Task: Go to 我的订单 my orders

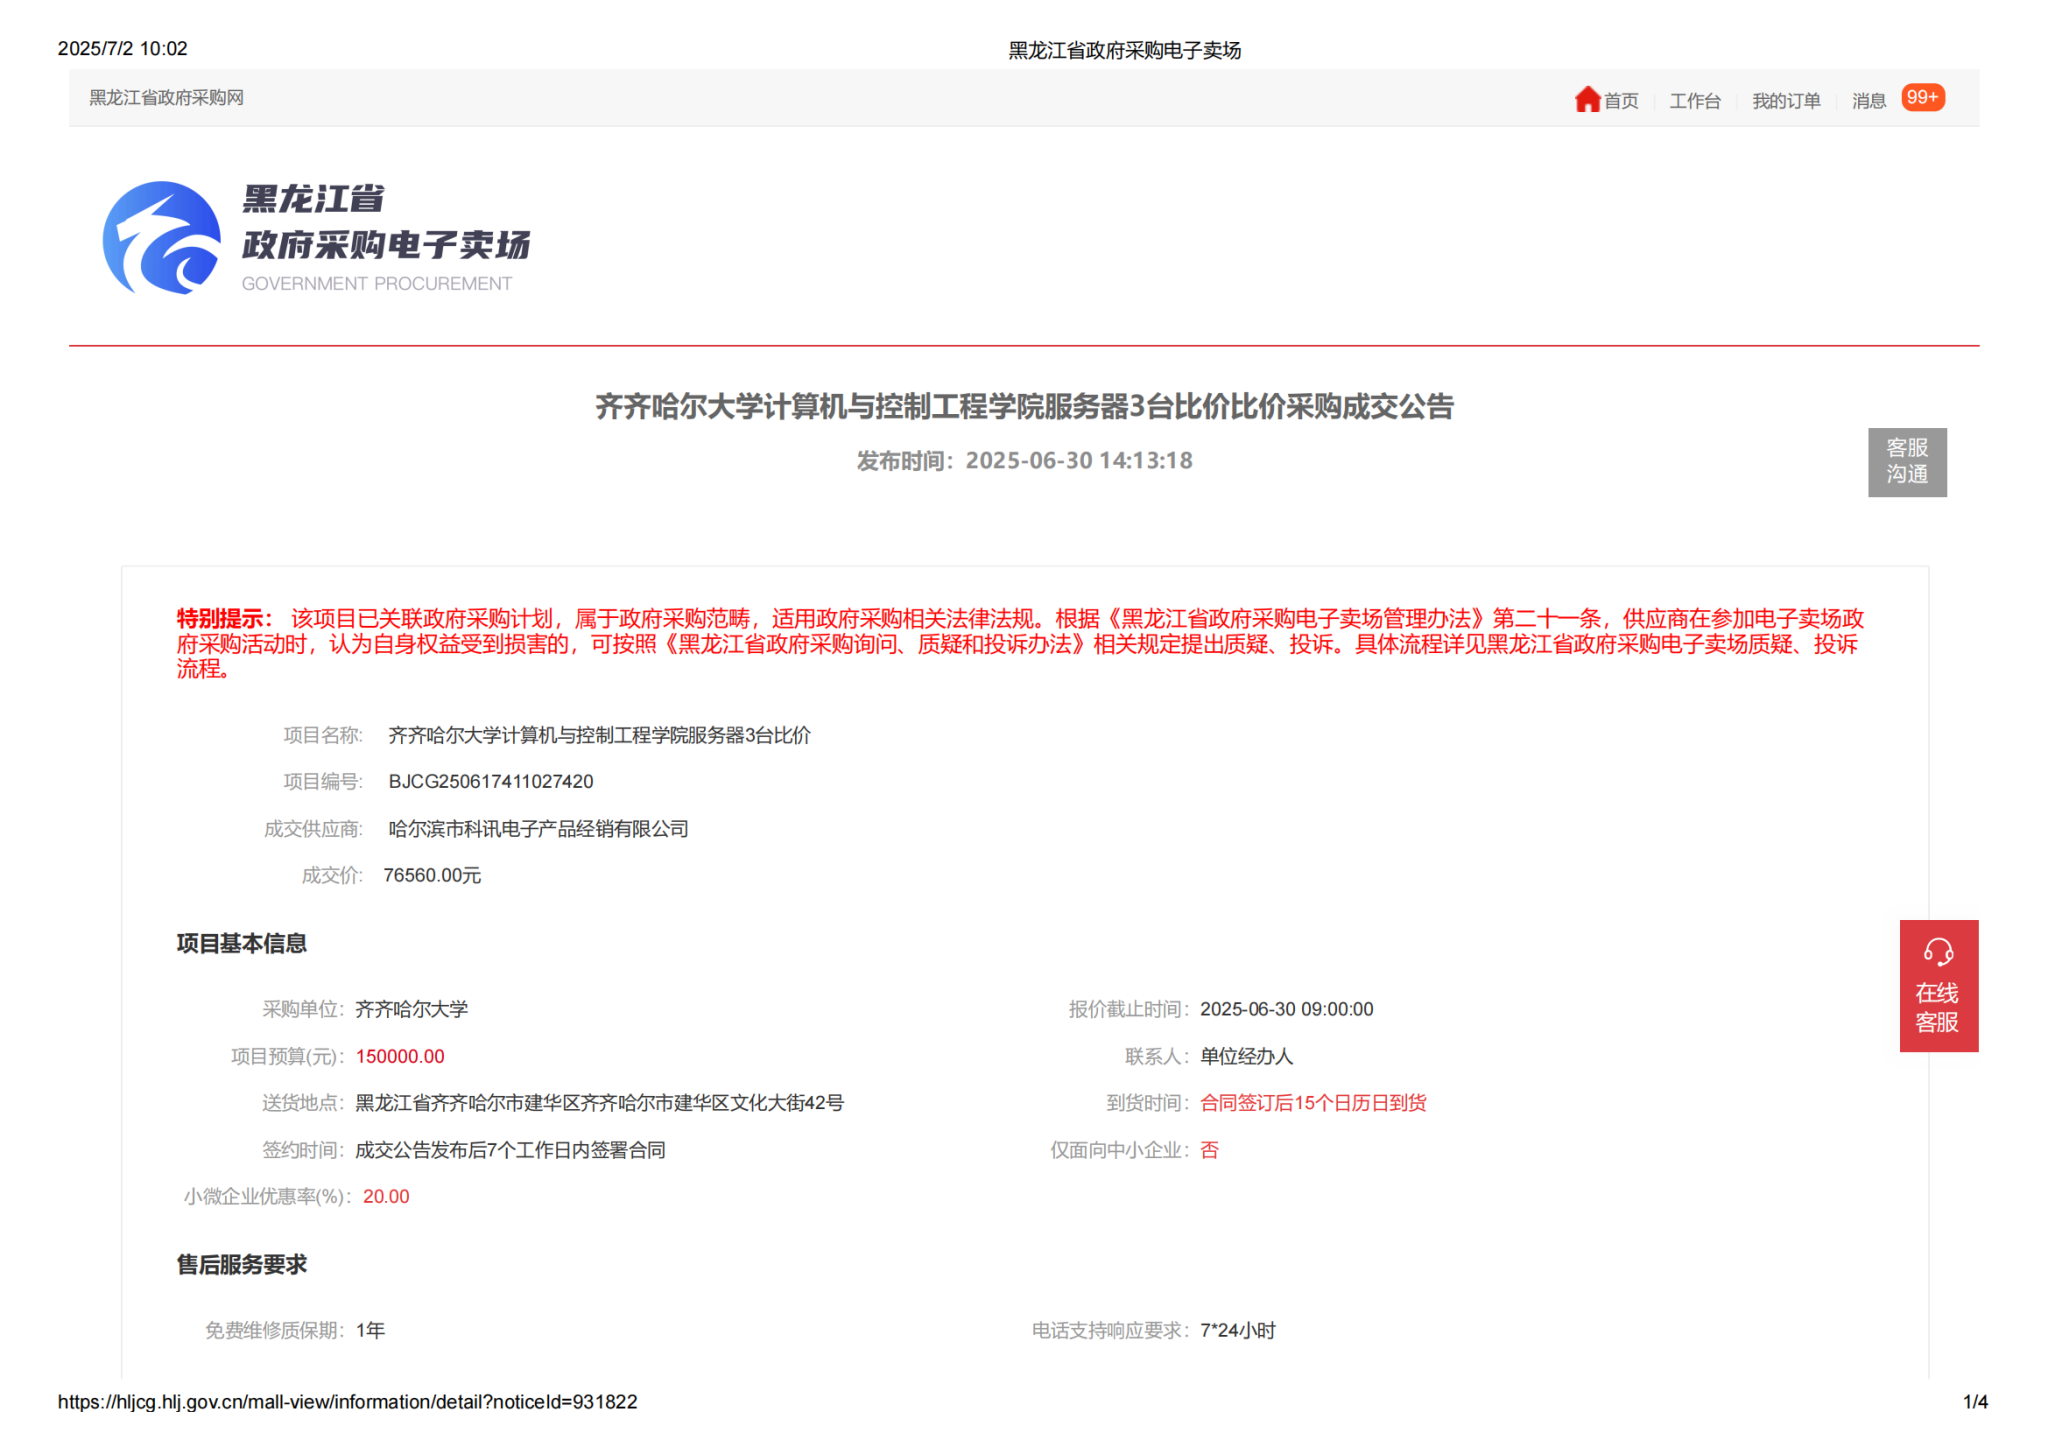Action: click(x=1786, y=101)
